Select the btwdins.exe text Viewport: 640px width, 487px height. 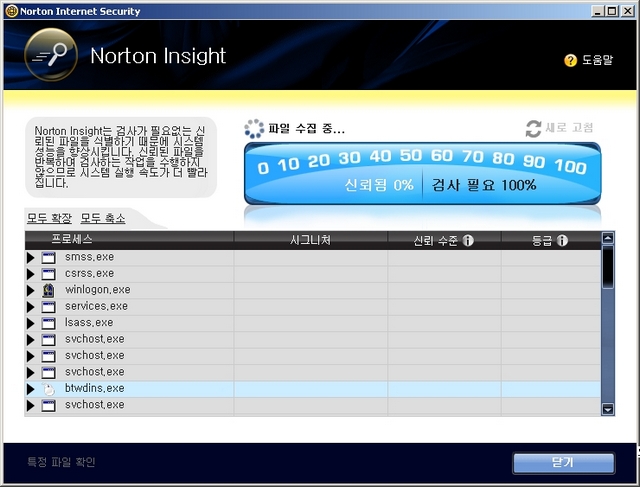[x=95, y=388]
